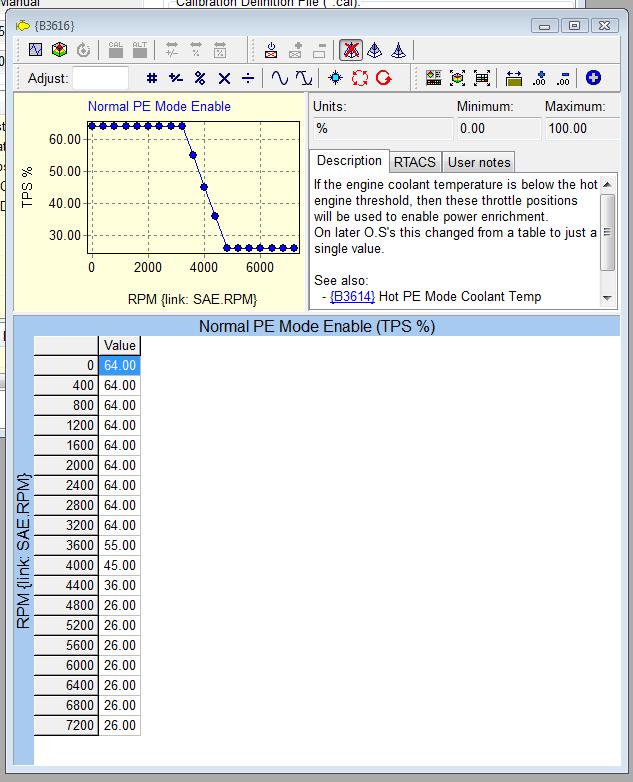Image resolution: width=633 pixels, height=782 pixels.
Task: Apply the add/subtract plus-minus icon
Action: tap(176, 78)
